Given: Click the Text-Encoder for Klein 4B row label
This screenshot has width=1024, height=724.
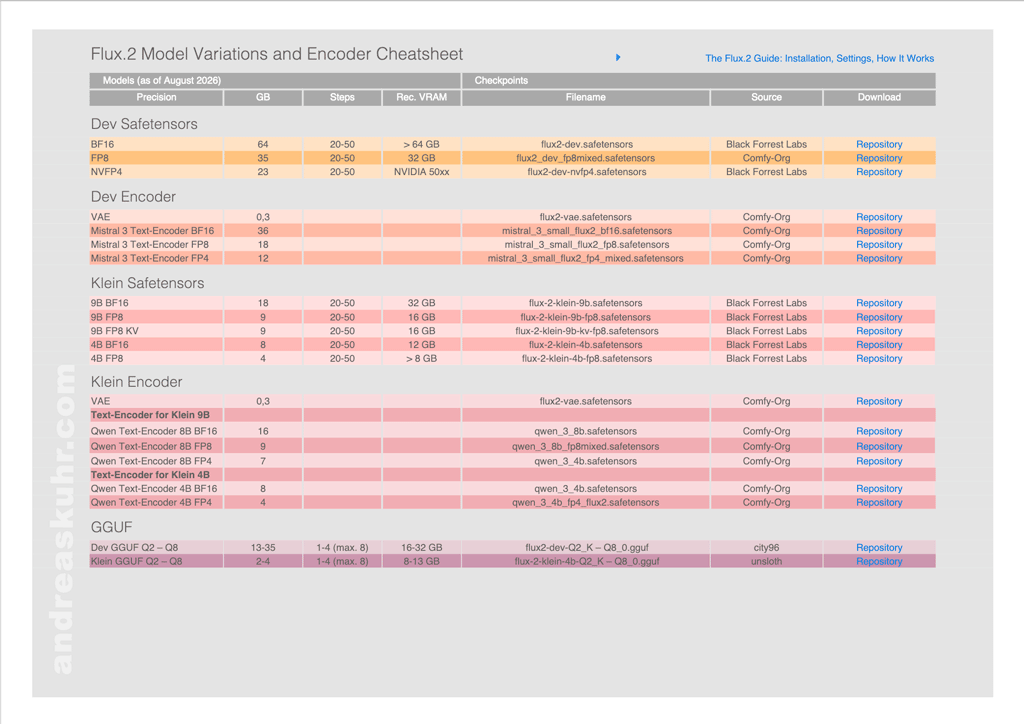Looking at the screenshot, I should pyautogui.click(x=150, y=475).
